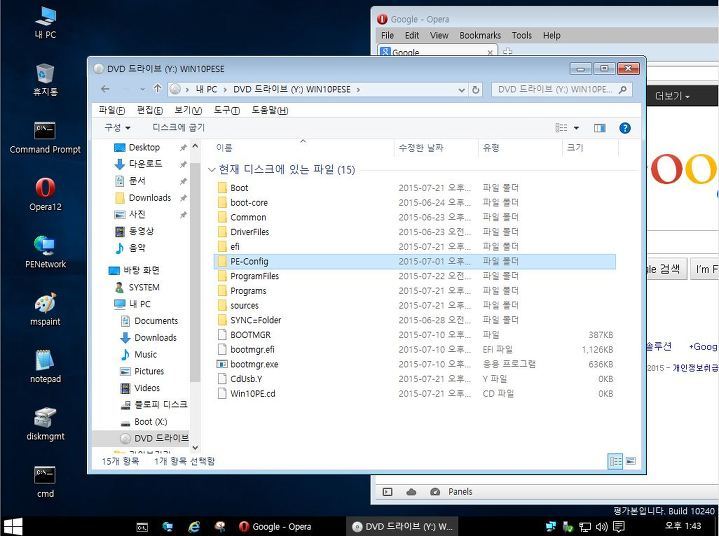
Task: Open the recent locations dropdown arrow
Action: pos(143,89)
